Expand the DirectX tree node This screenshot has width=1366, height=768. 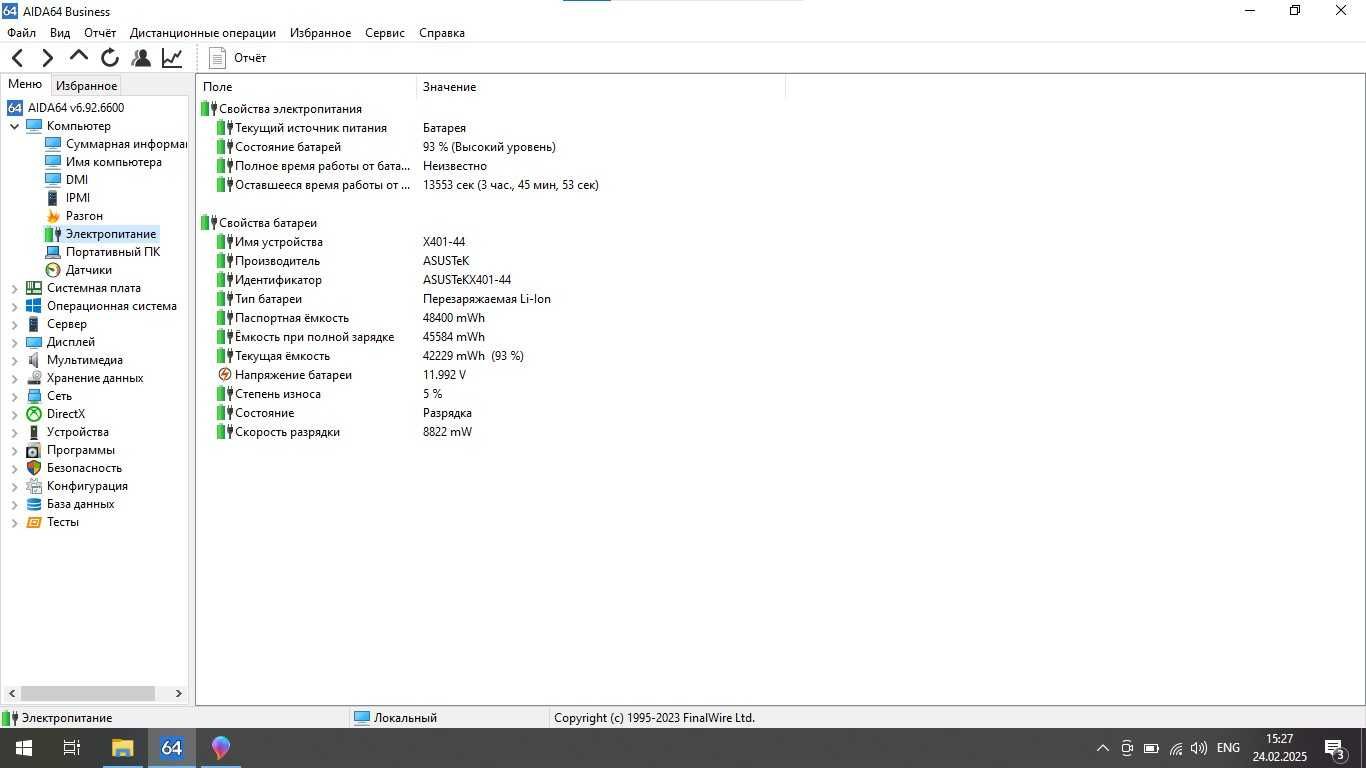tap(15, 414)
